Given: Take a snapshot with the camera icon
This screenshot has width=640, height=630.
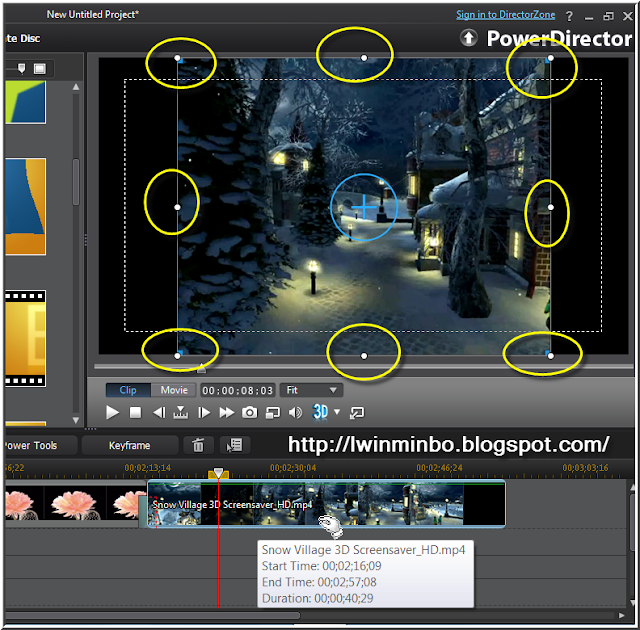Looking at the screenshot, I should [x=249, y=413].
